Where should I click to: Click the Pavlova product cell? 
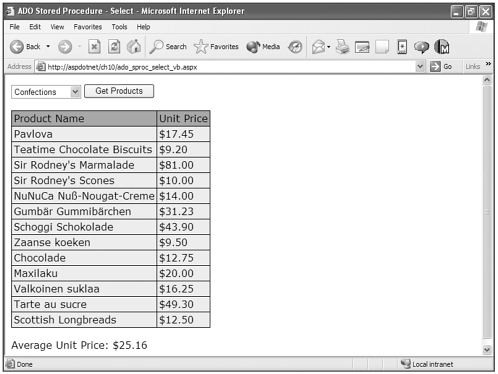coord(84,134)
